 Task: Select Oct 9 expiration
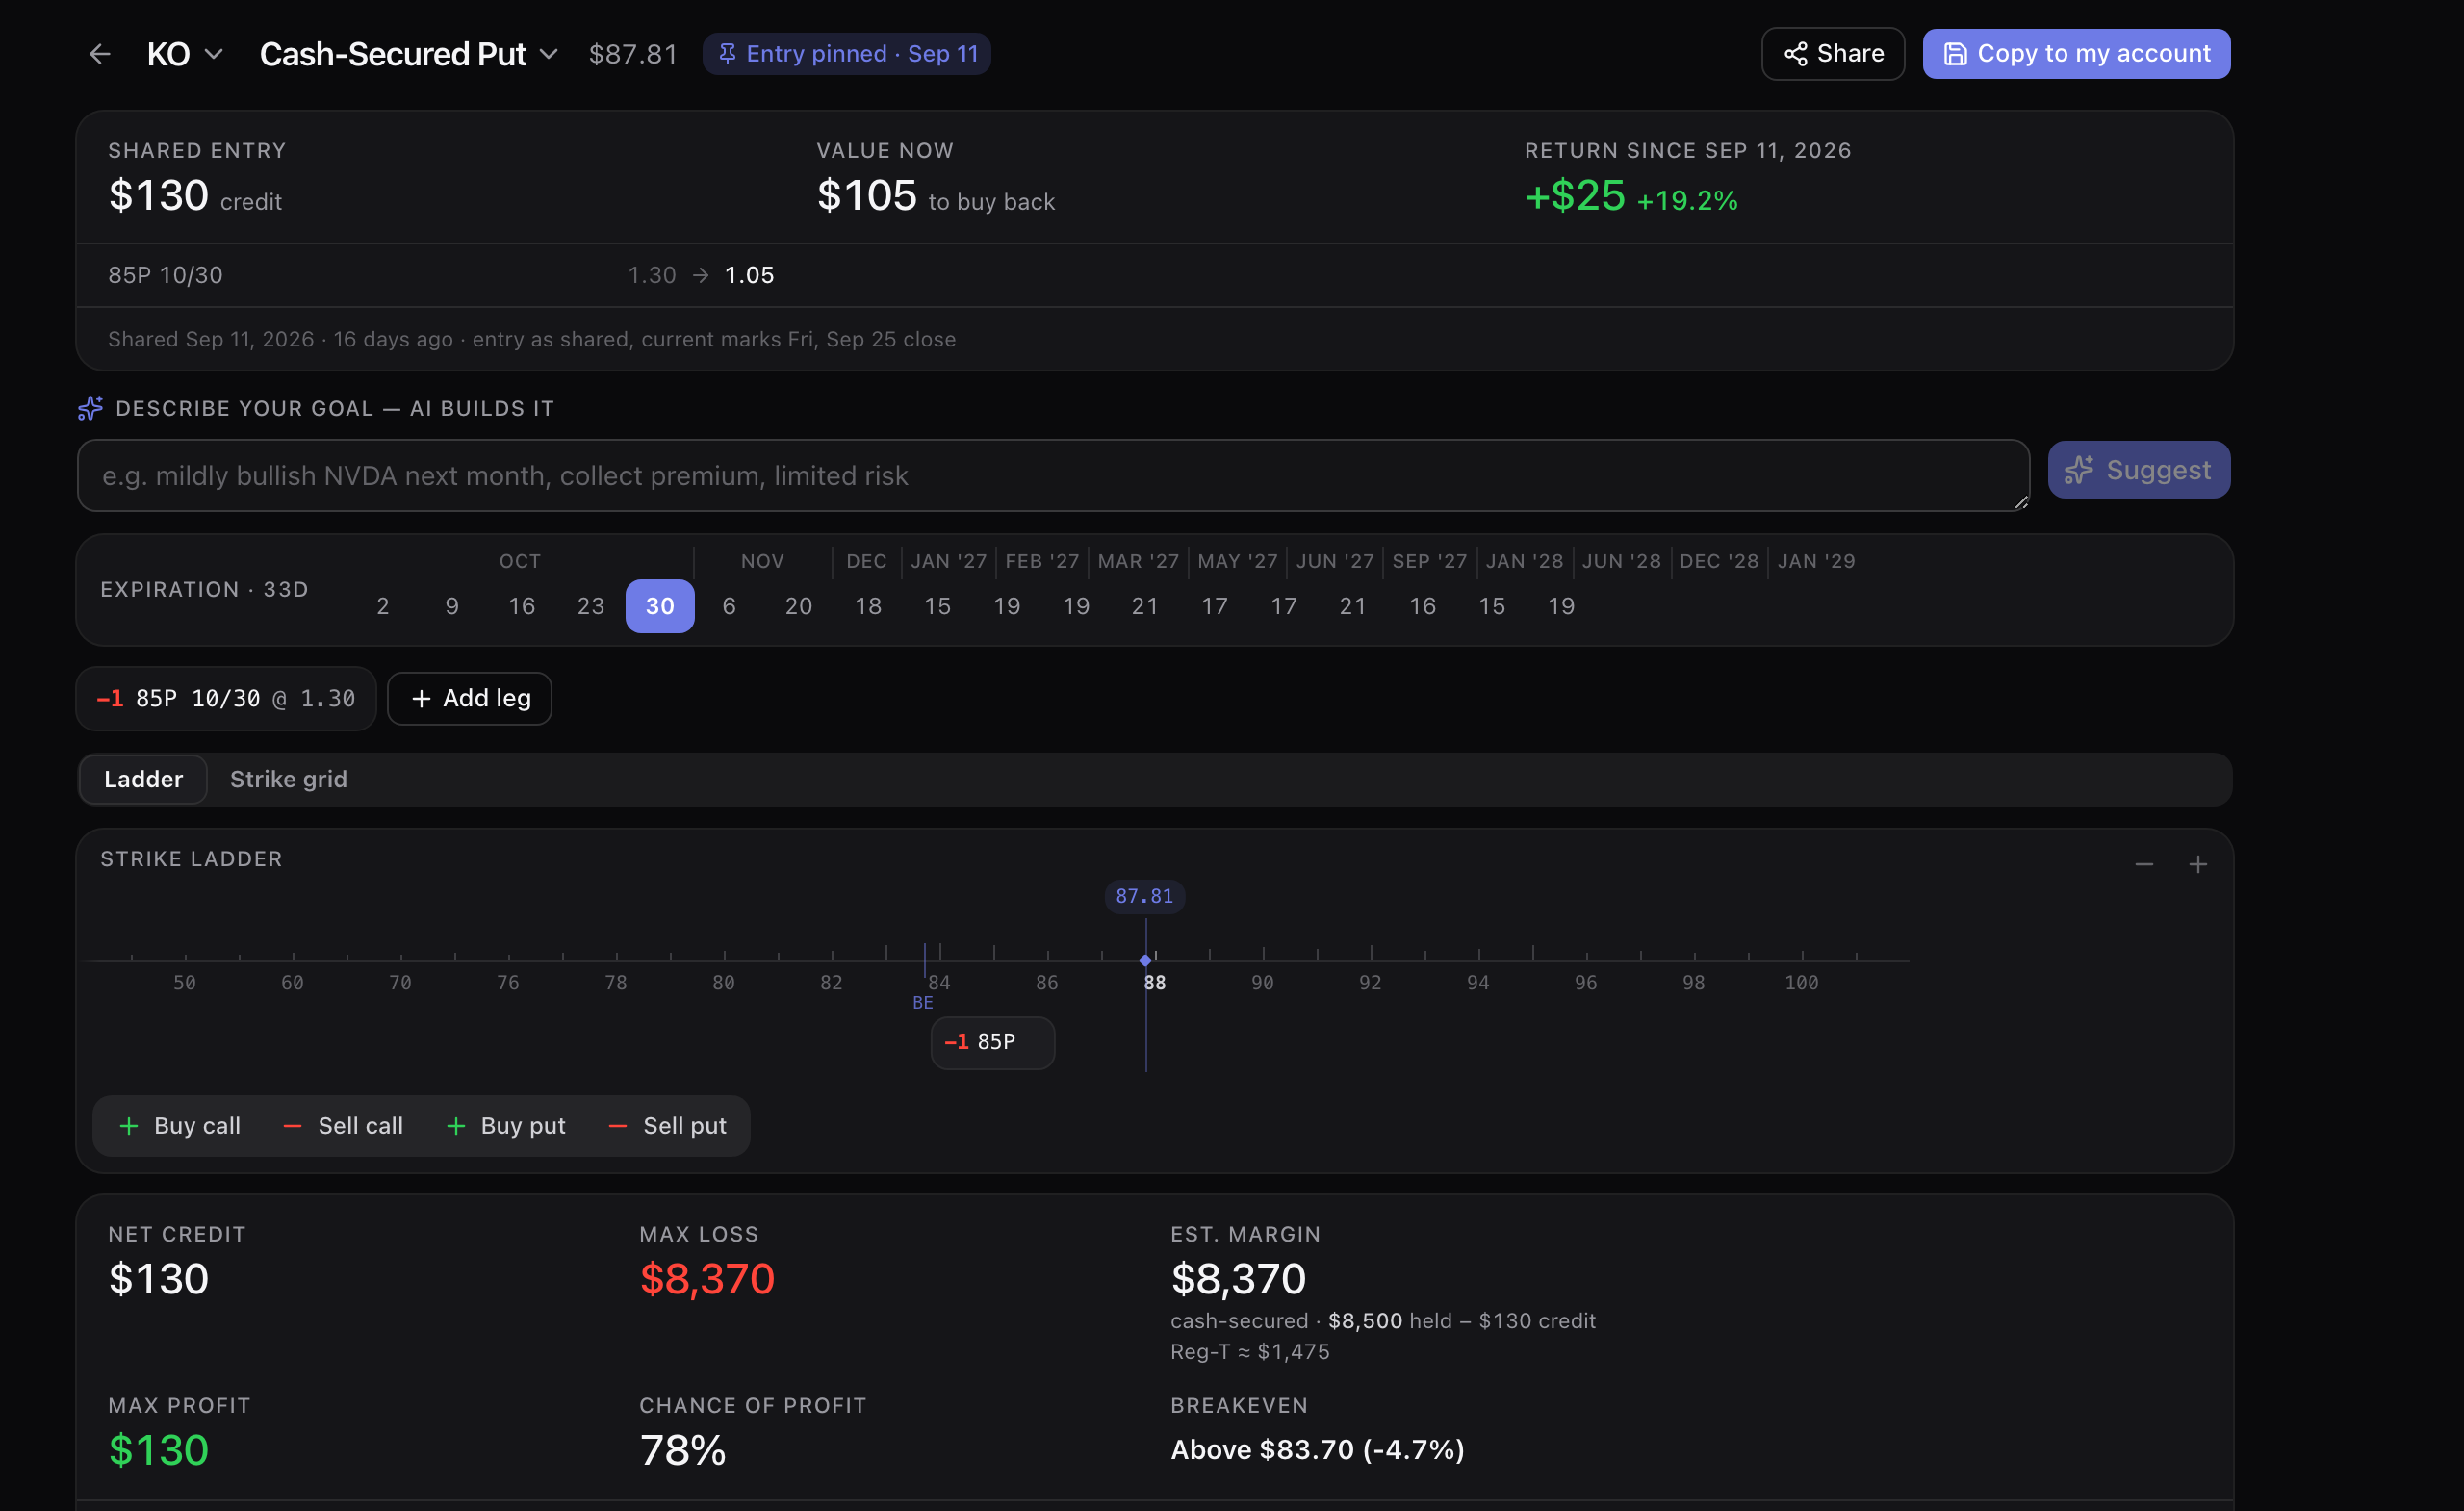coord(452,606)
